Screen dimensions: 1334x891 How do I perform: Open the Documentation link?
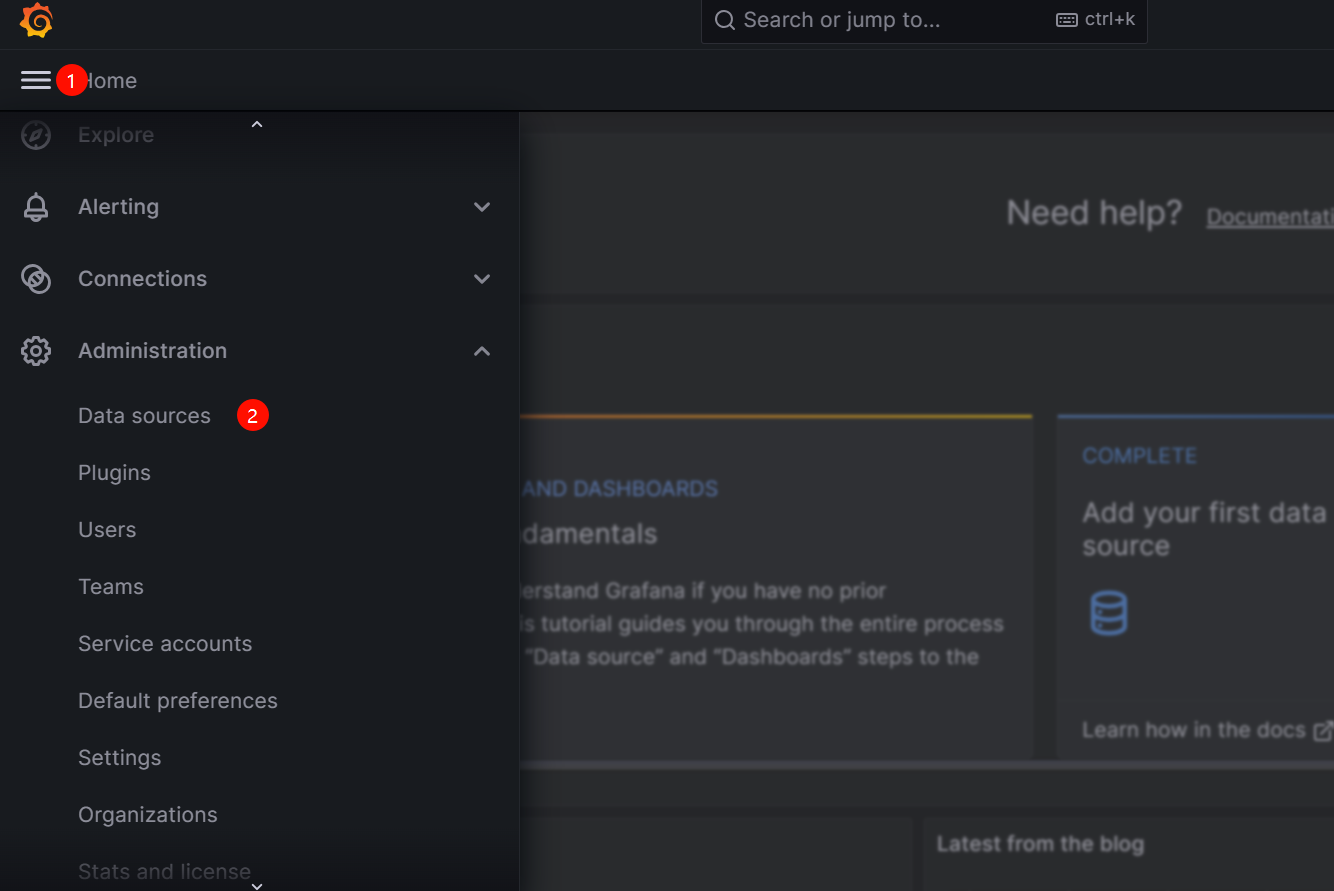point(1270,217)
